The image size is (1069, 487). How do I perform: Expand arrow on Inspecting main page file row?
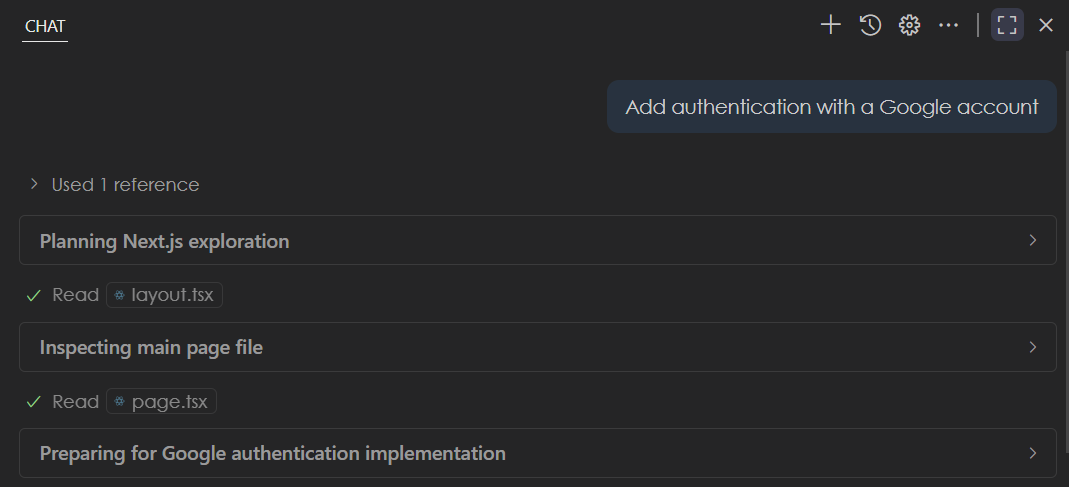[x=1033, y=347]
